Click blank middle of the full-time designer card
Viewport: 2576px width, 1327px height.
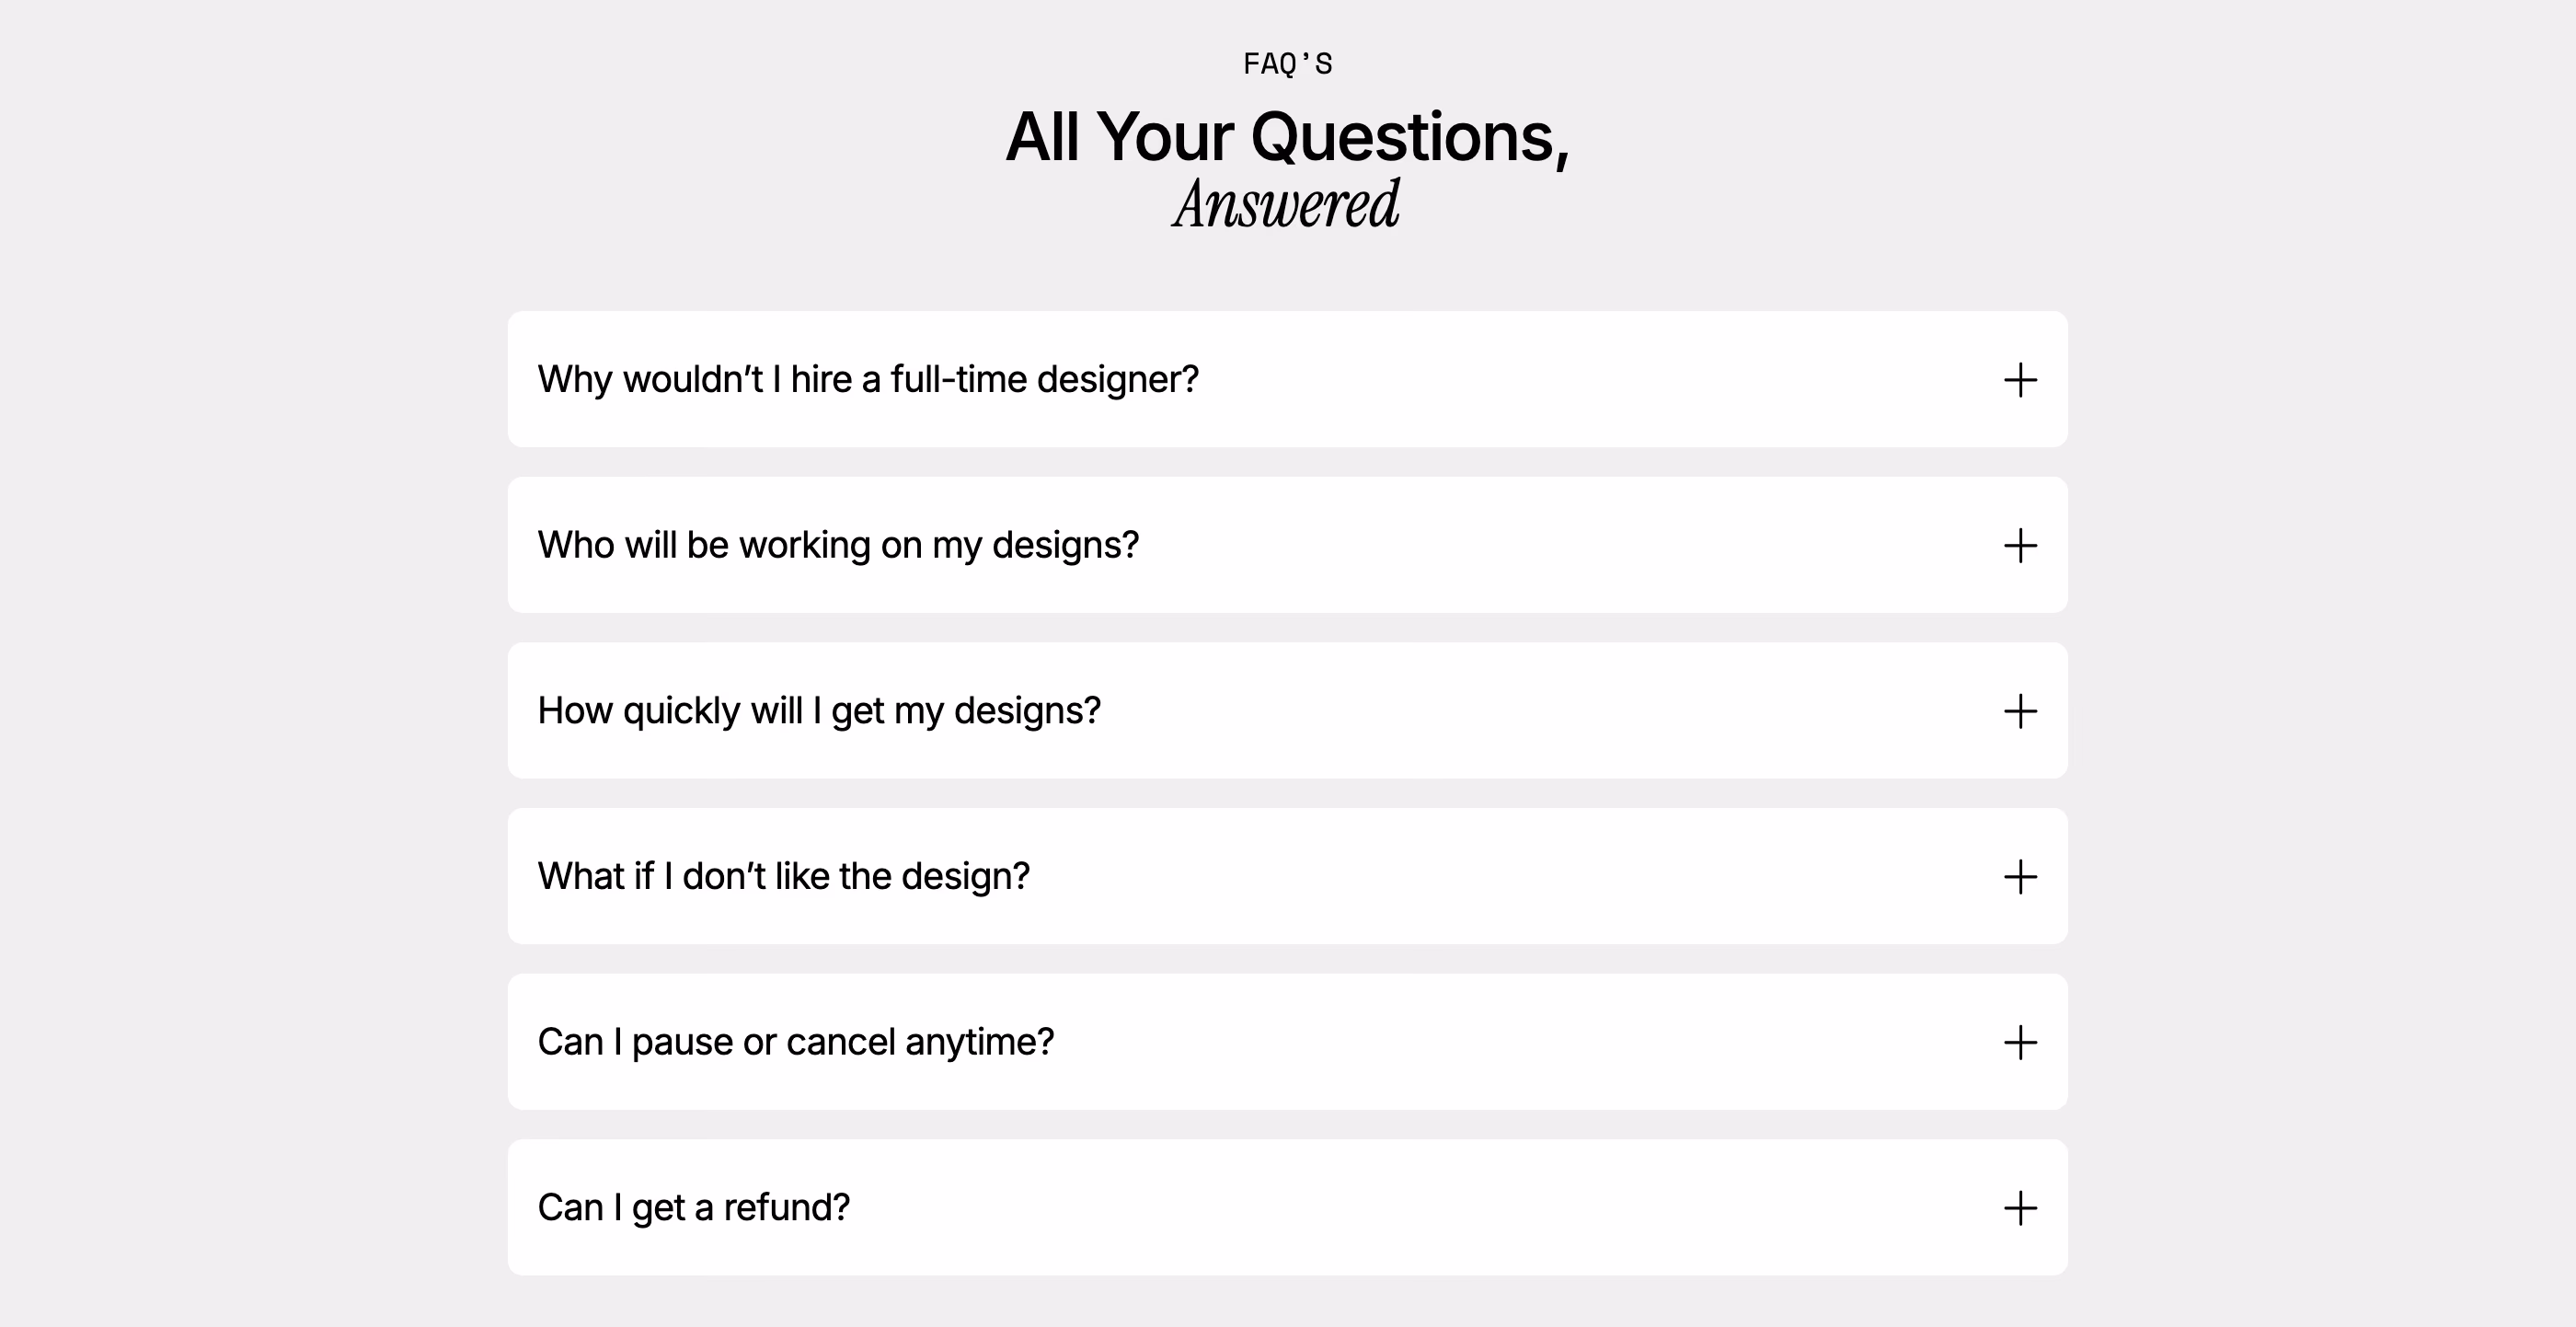1600,380
